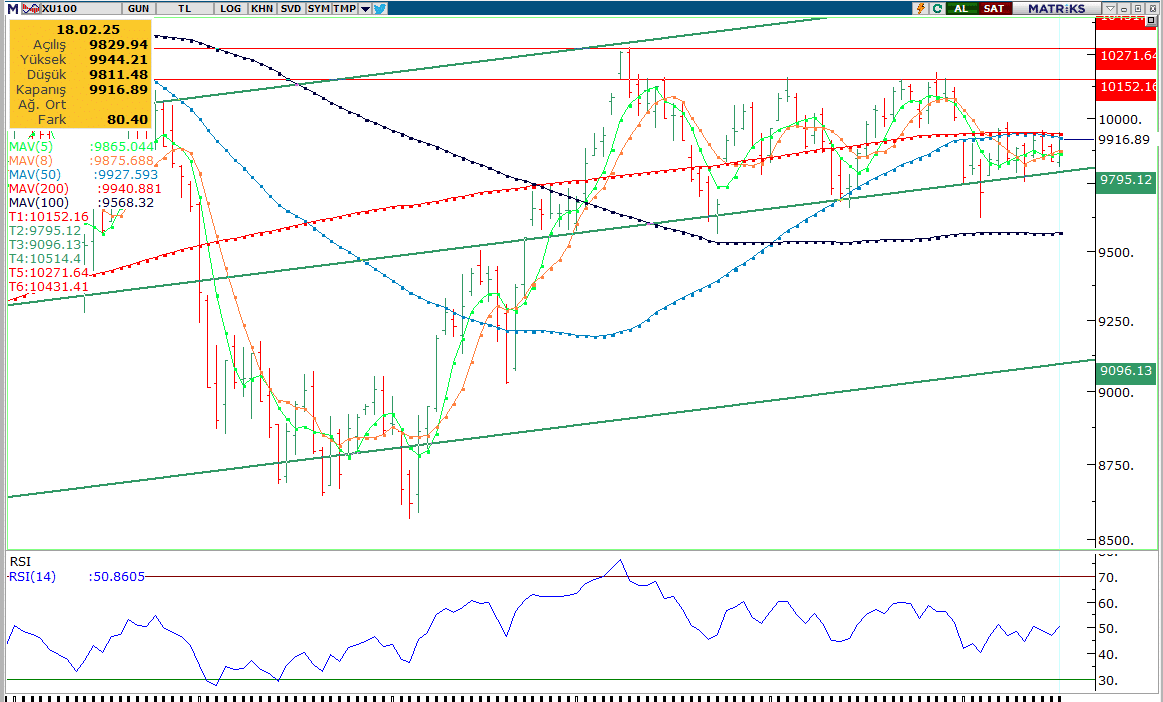Click the green AL buy button
1163x702 pixels.
tap(961, 8)
